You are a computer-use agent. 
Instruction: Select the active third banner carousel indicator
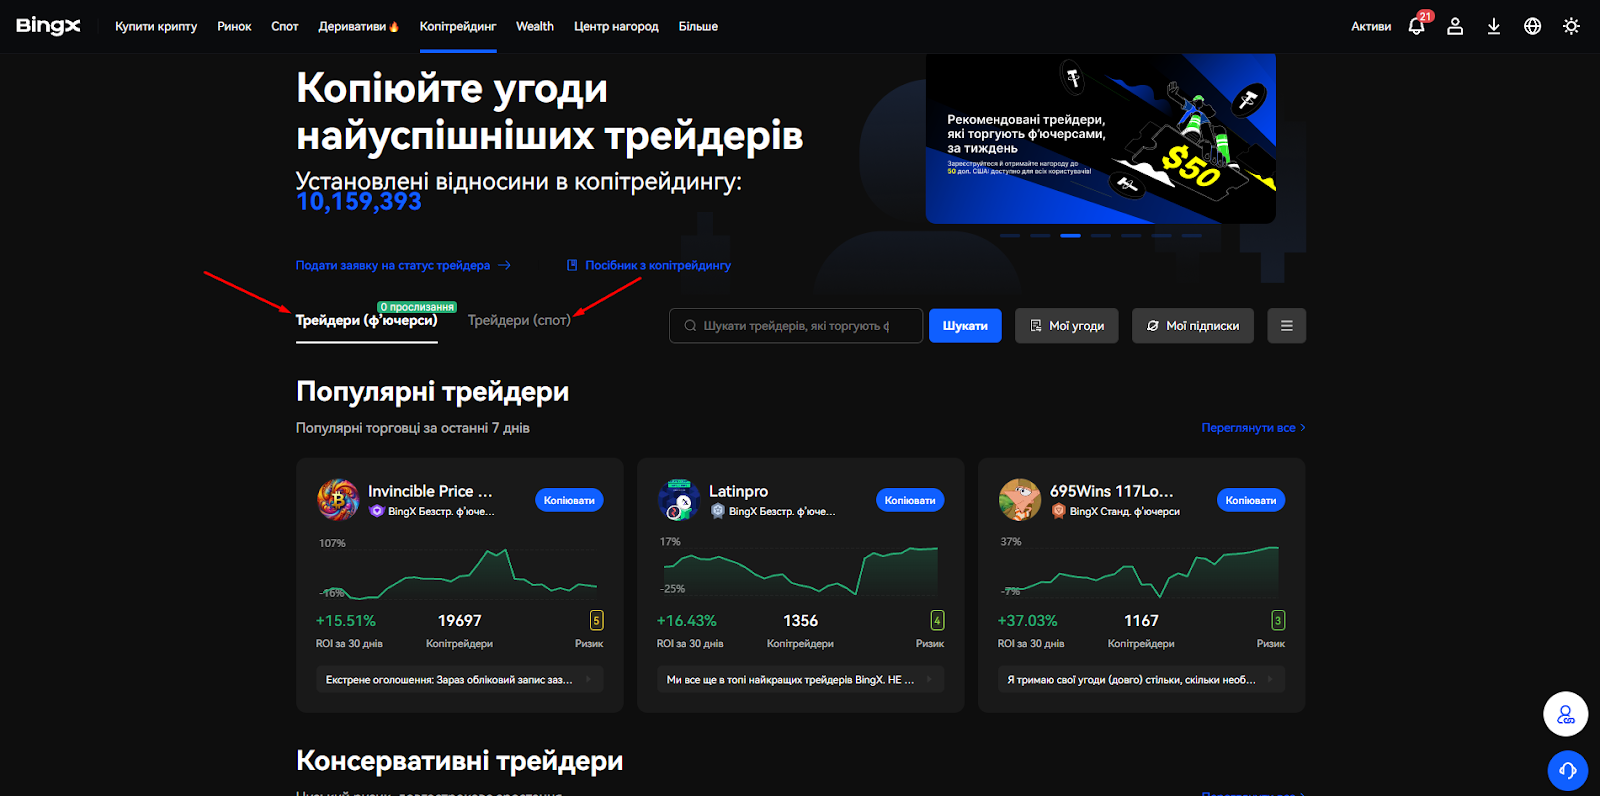[x=1071, y=235]
